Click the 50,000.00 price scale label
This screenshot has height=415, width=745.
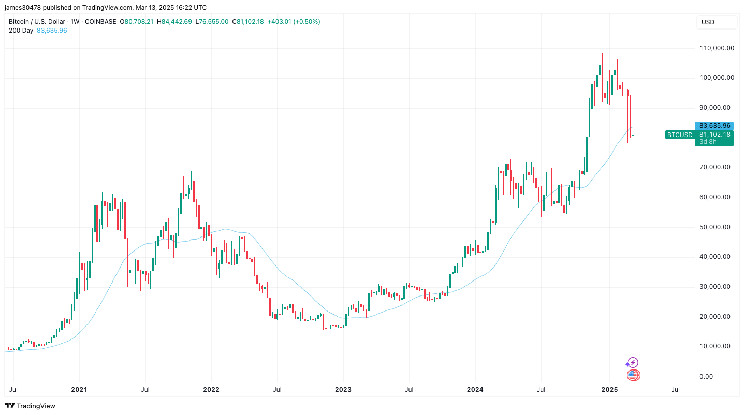pyautogui.click(x=715, y=227)
